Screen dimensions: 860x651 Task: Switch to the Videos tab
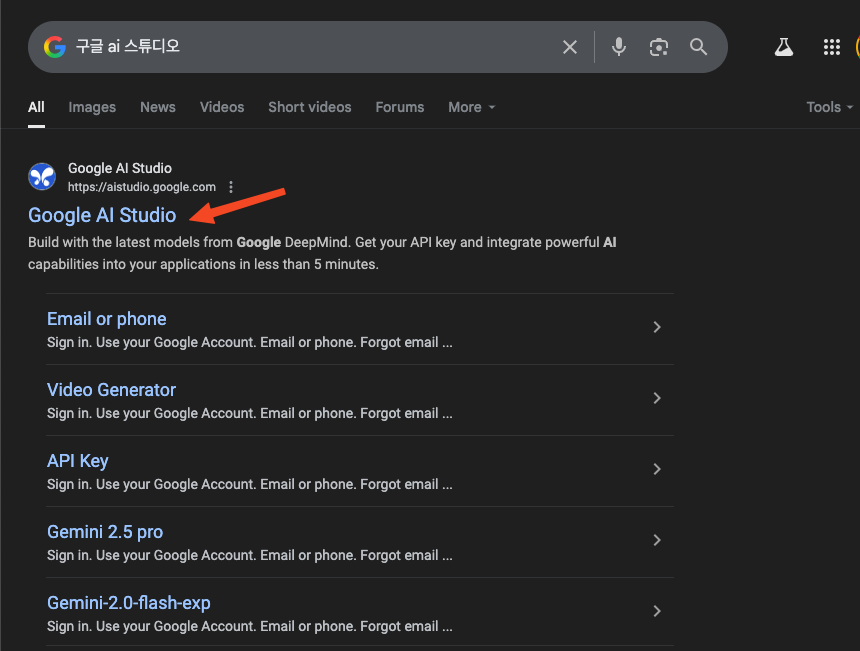(x=222, y=107)
